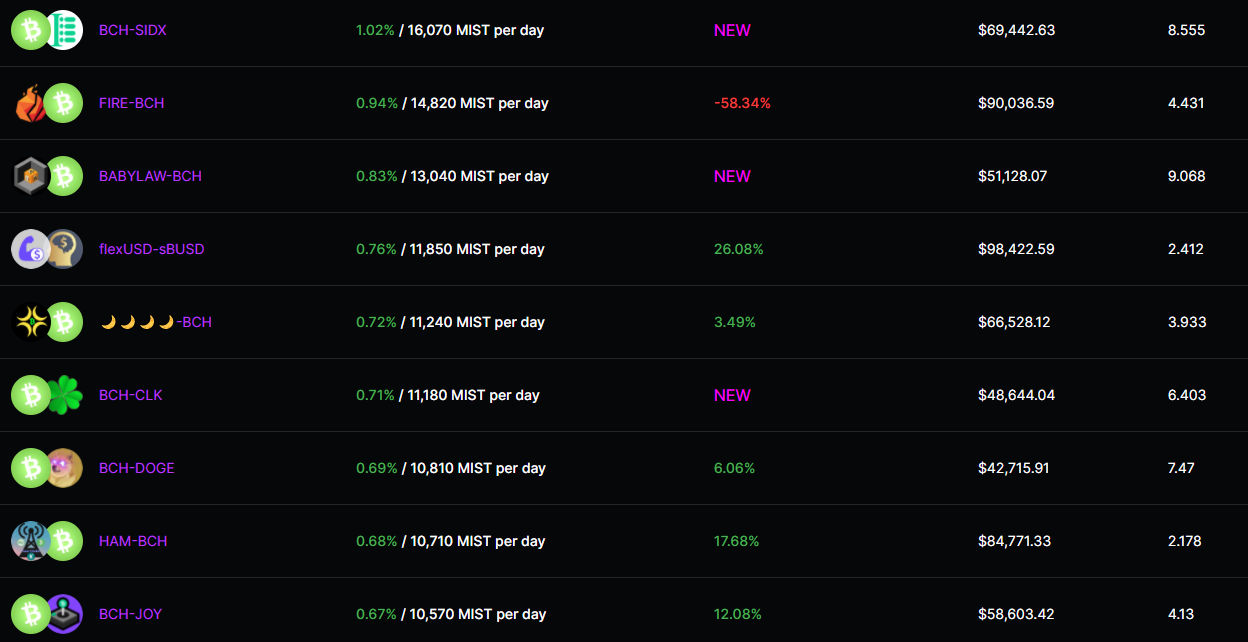Open the BCH-DOGE pair link
This screenshot has height=642, width=1248.
137,468
